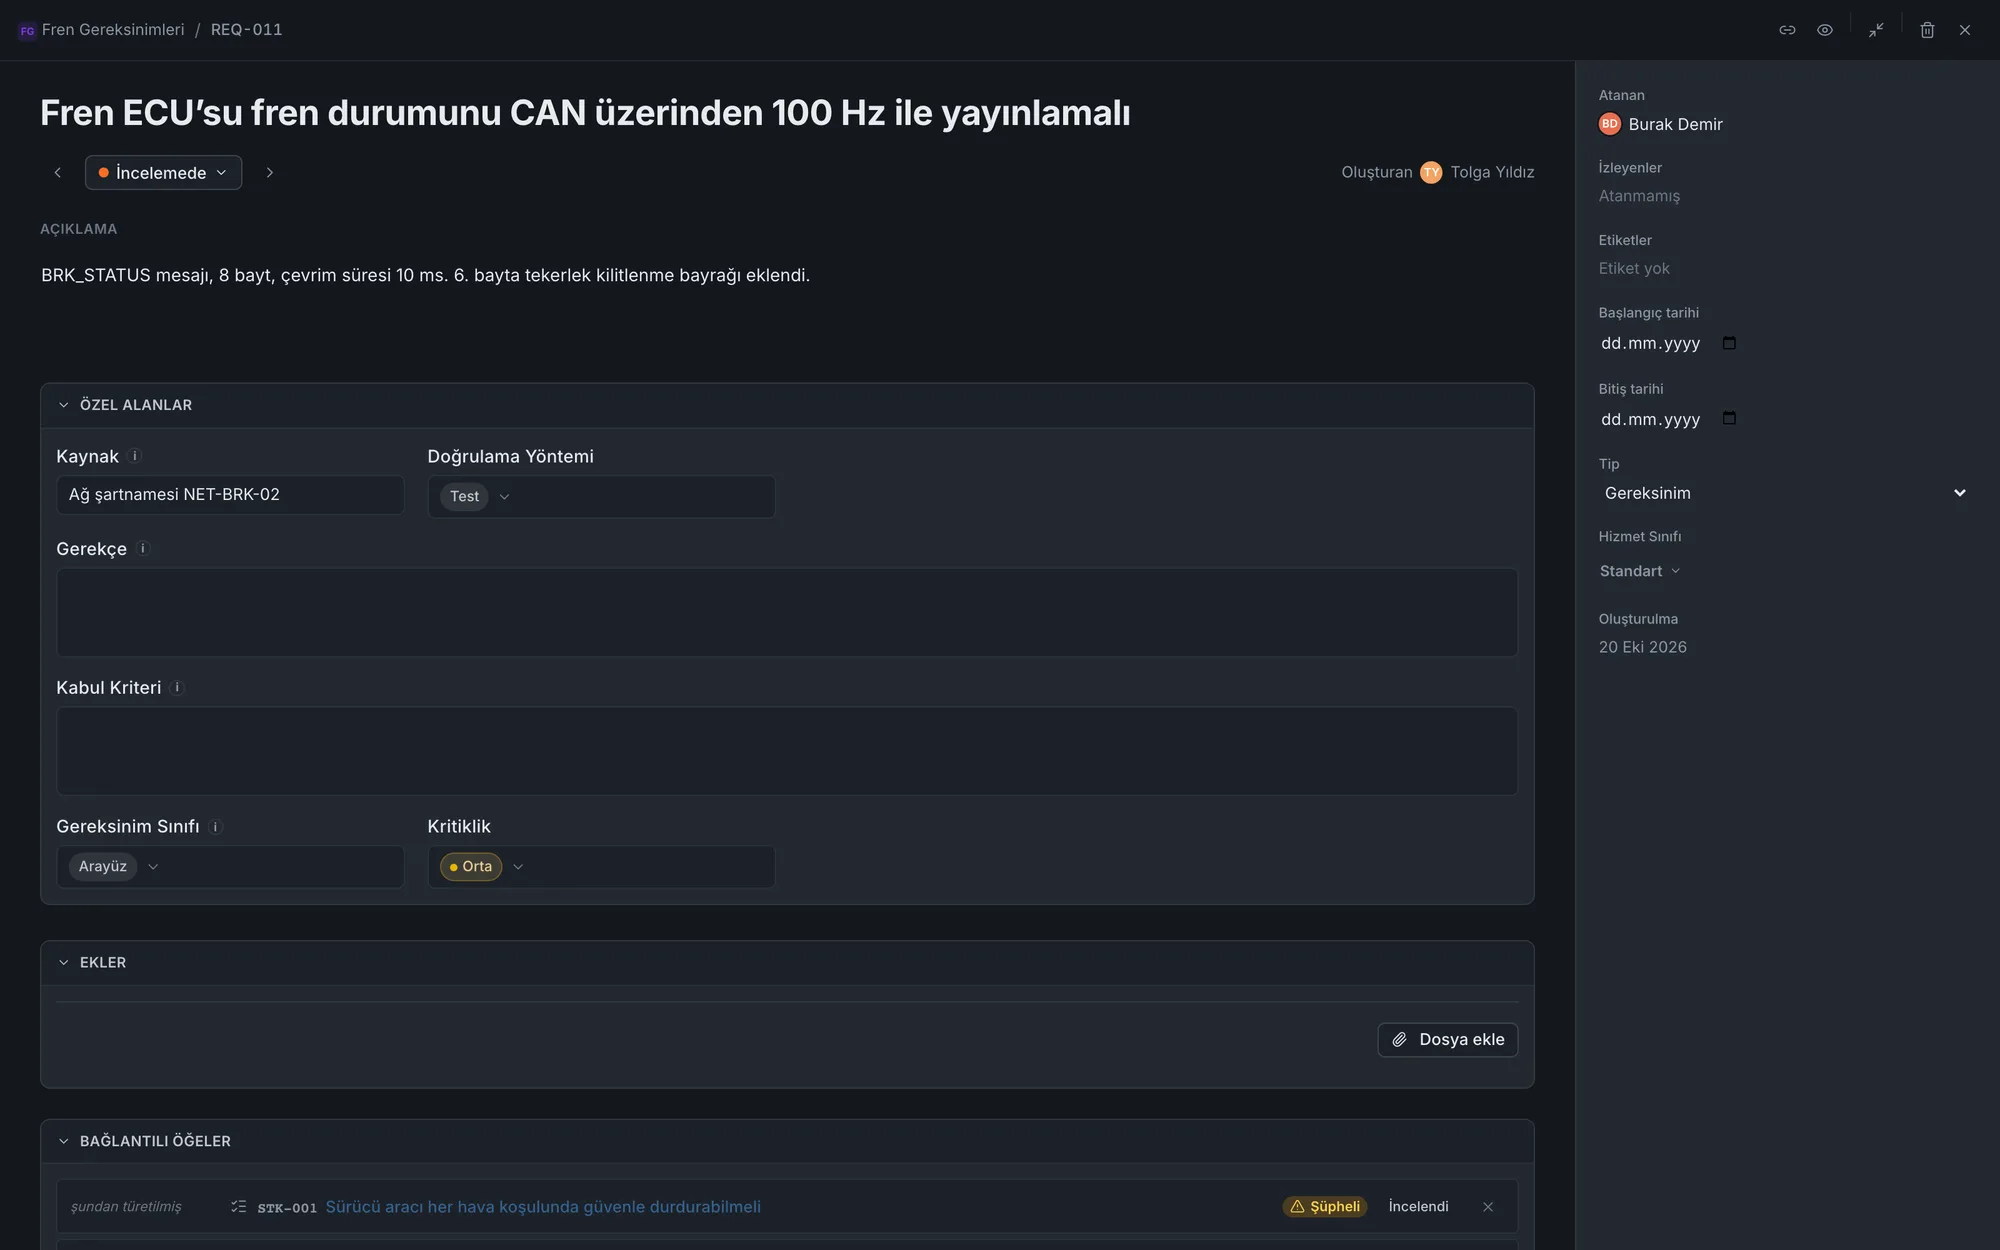Collapse the ÖZEL ALANLAR section
Screen dimensions: 2000x1250
coord(64,405)
